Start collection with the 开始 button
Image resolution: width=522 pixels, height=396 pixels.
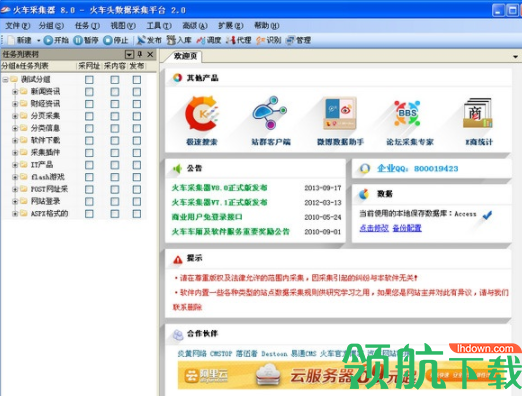tap(56, 40)
